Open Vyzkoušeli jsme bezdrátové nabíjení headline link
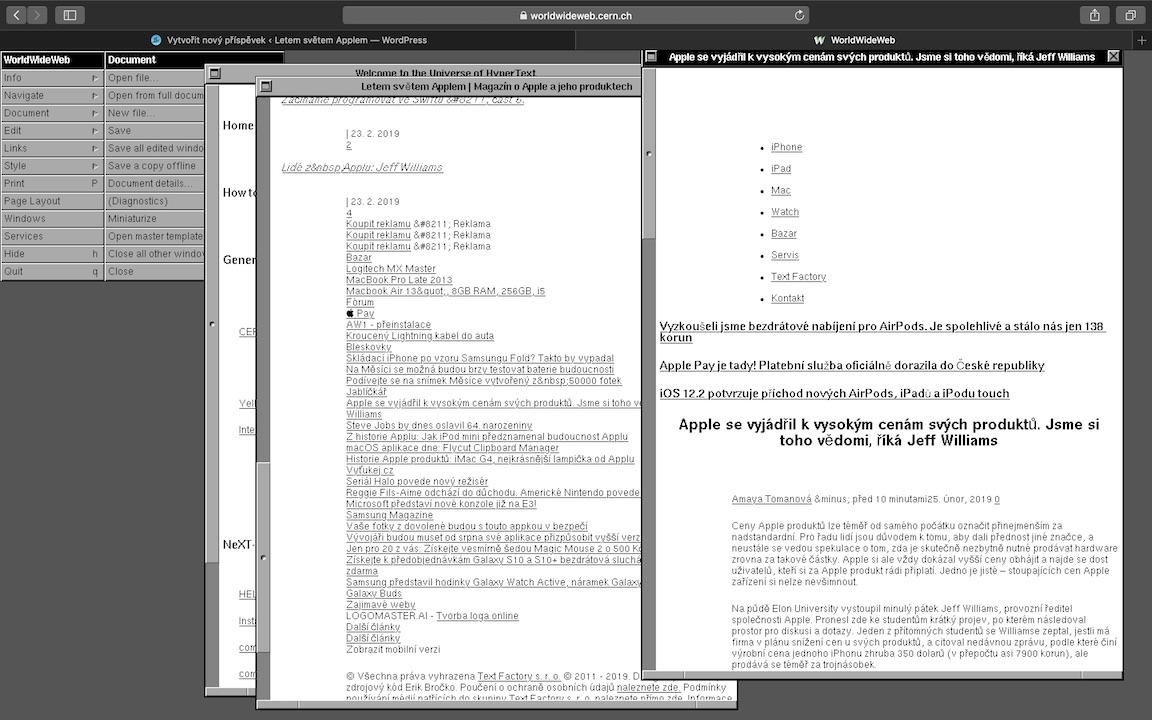This screenshot has height=720, width=1152. coord(881,331)
